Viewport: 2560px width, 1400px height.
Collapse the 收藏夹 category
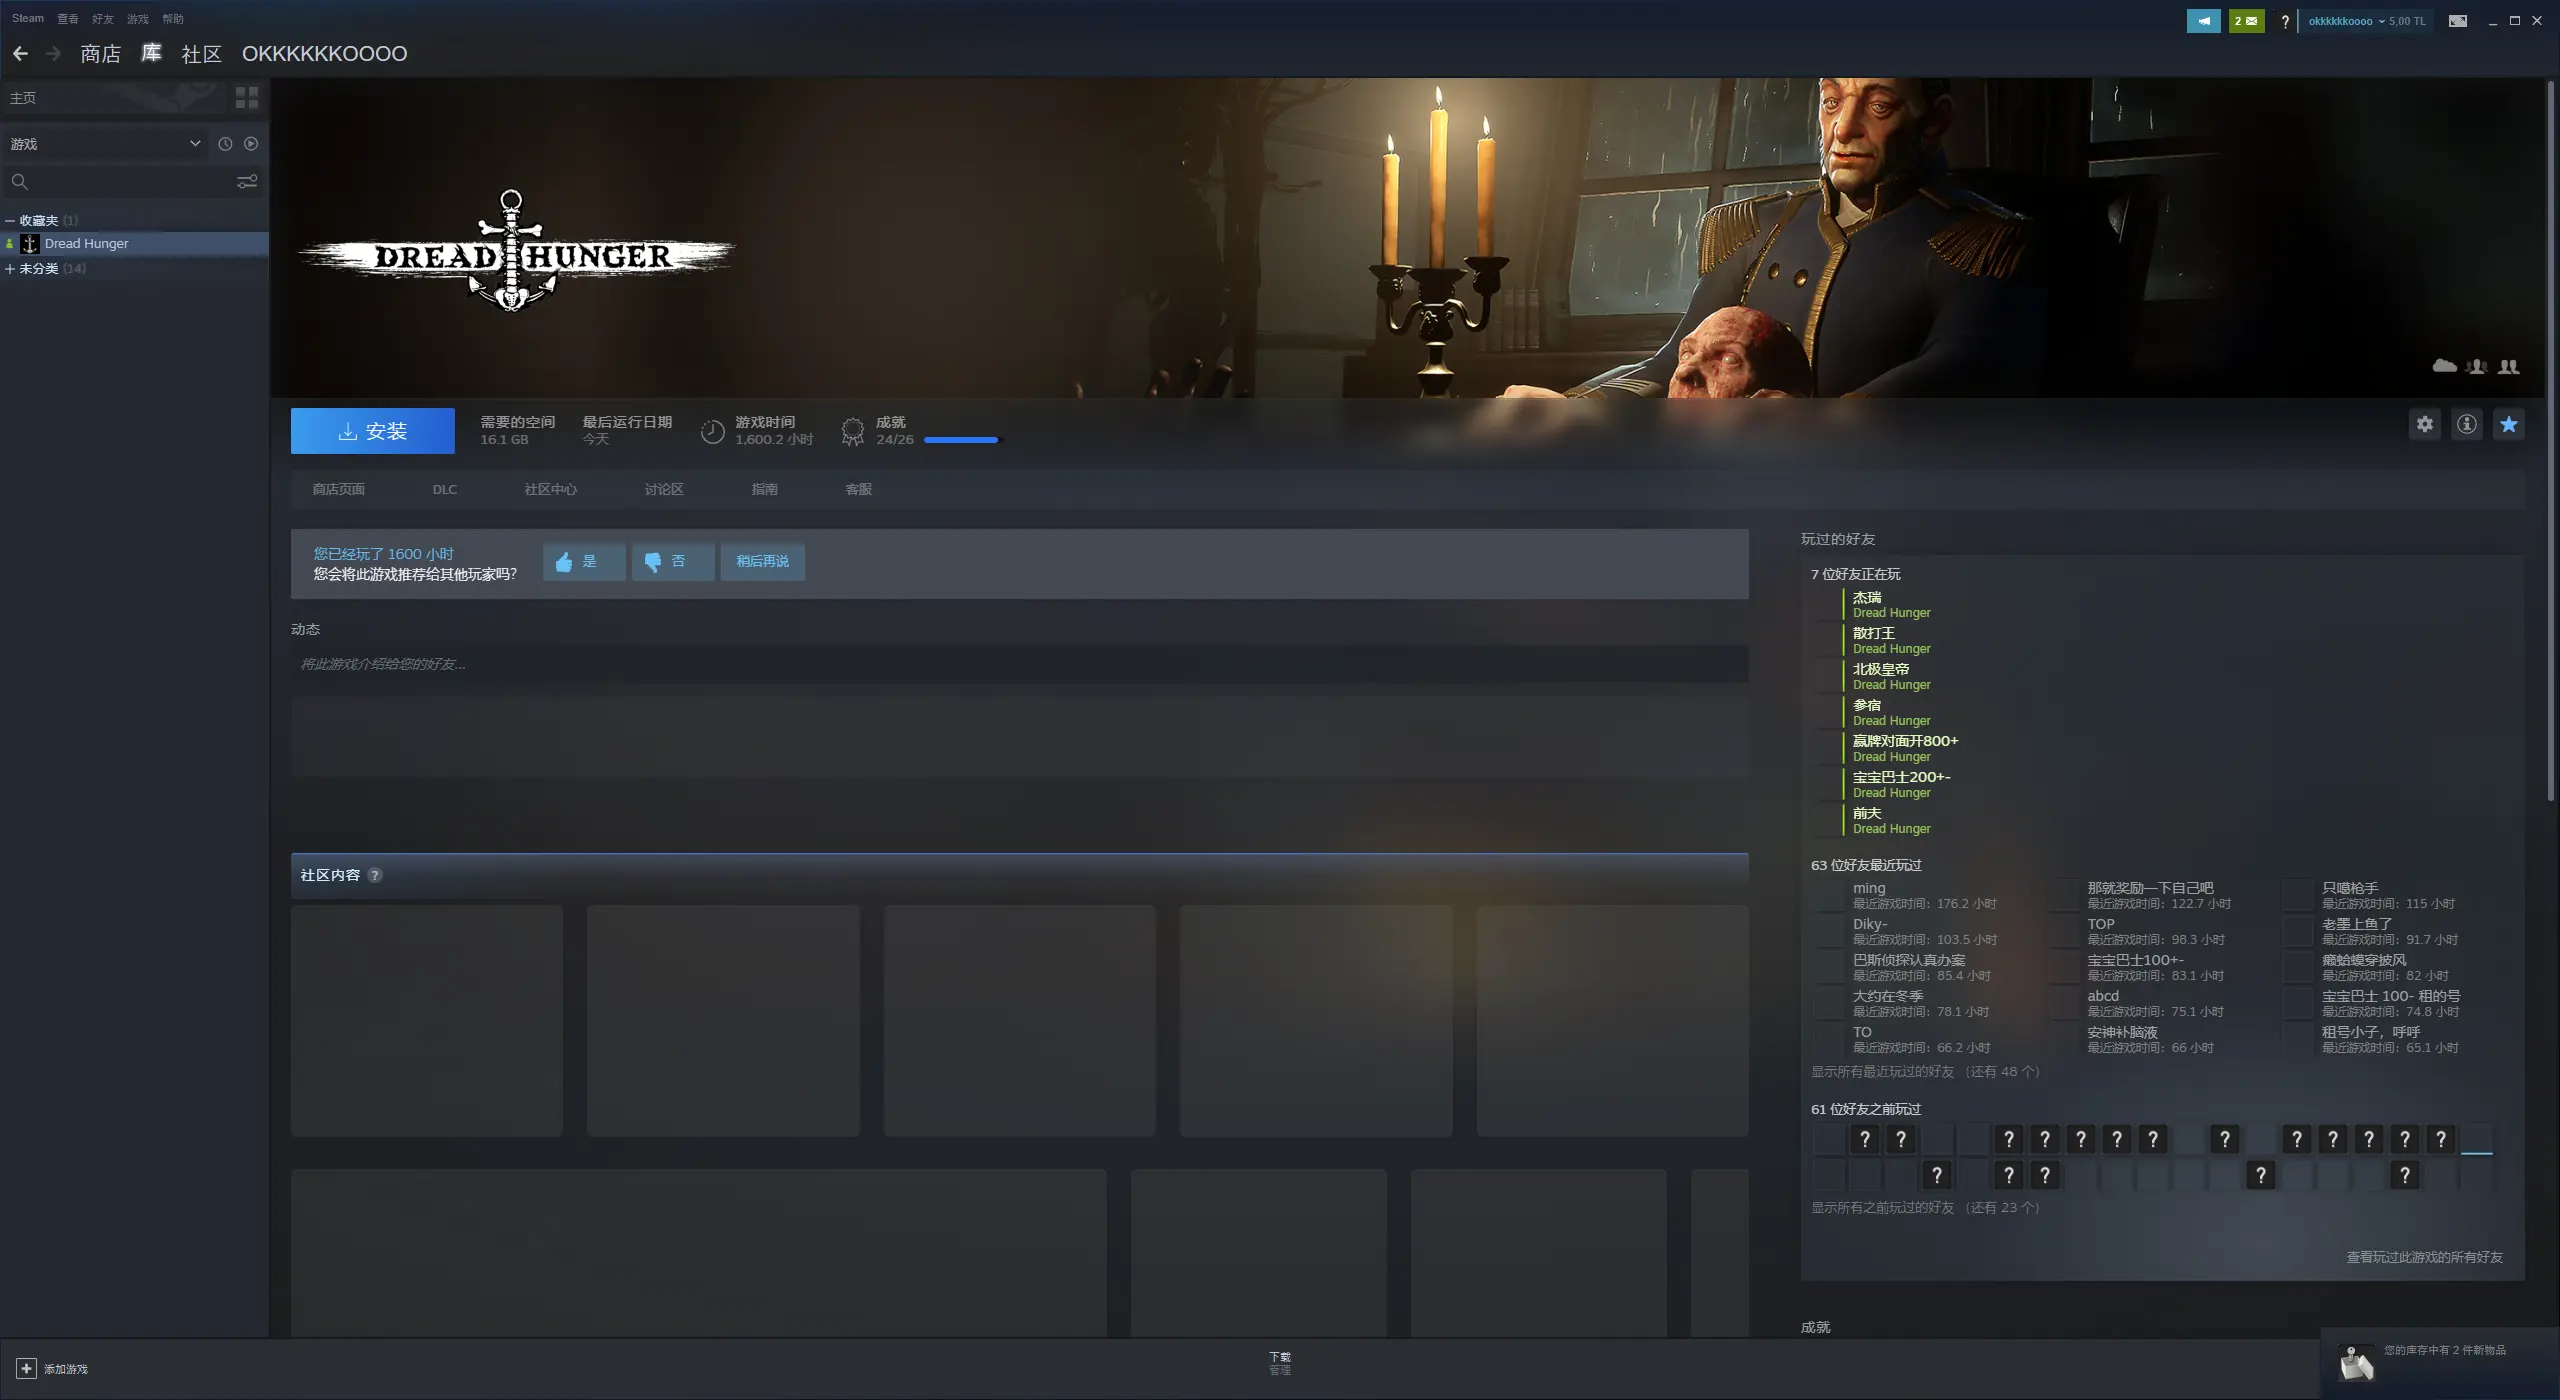coord(10,220)
